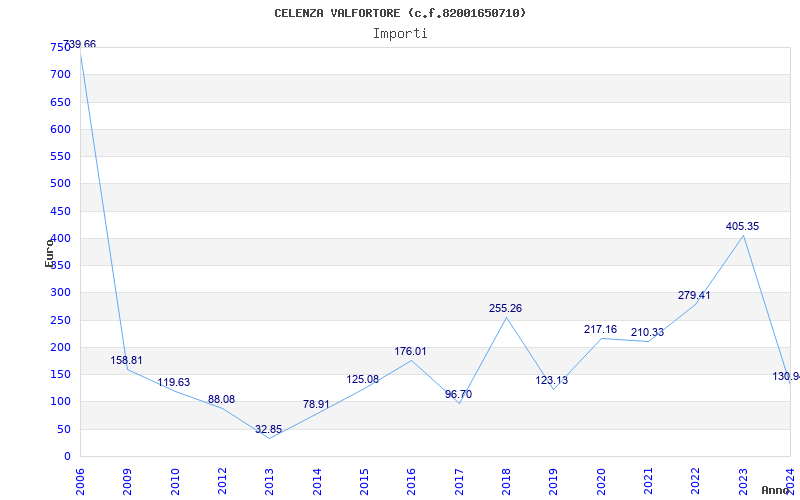800x500 pixels.
Task: Click the 2016 x-axis year label
Action: tap(412, 481)
